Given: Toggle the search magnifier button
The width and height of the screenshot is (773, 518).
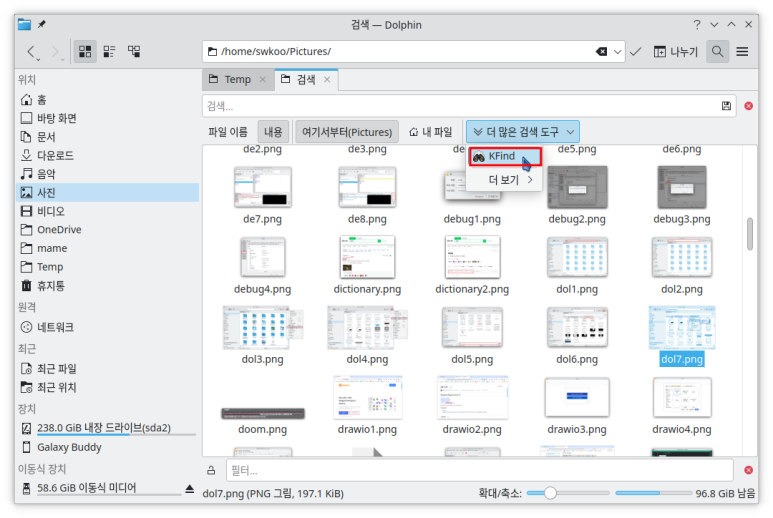Looking at the screenshot, I should point(717,51).
